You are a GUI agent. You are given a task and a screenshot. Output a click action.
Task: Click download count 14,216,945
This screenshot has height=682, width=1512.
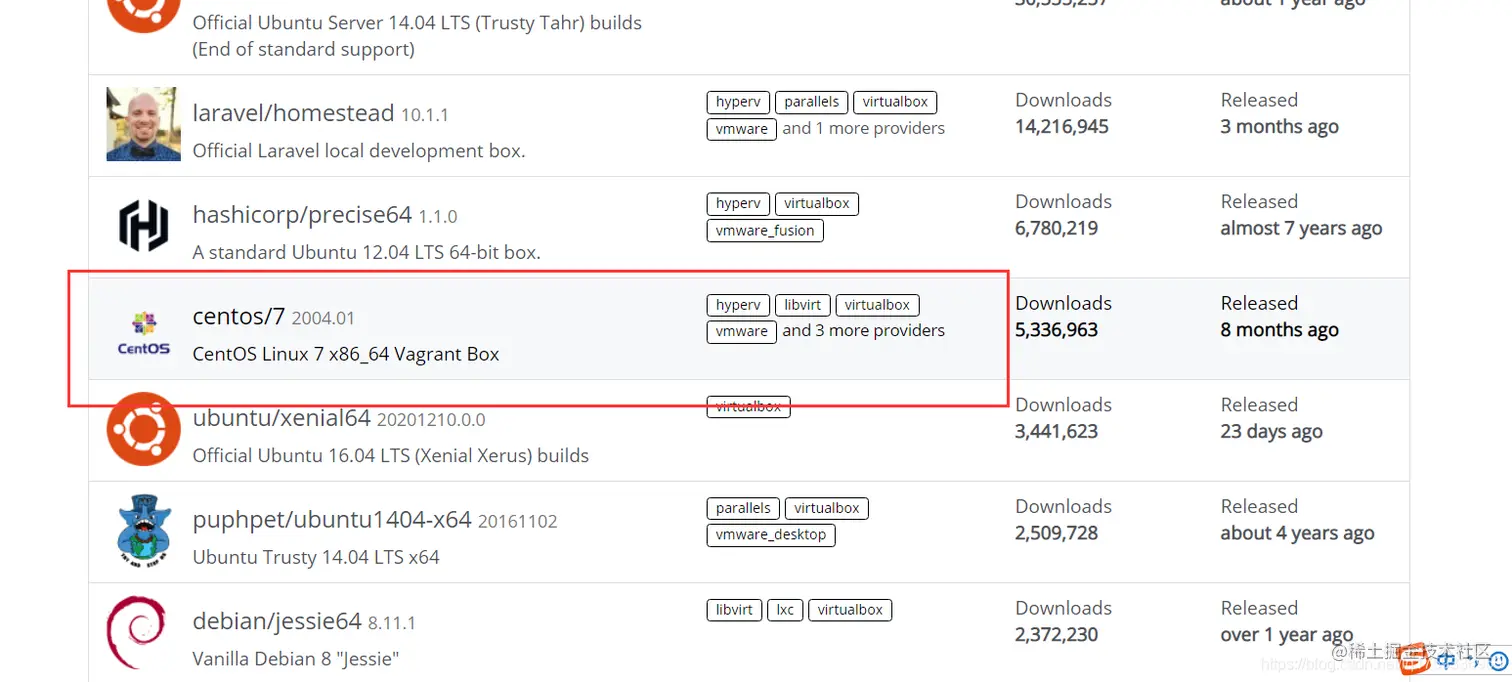pos(1062,127)
